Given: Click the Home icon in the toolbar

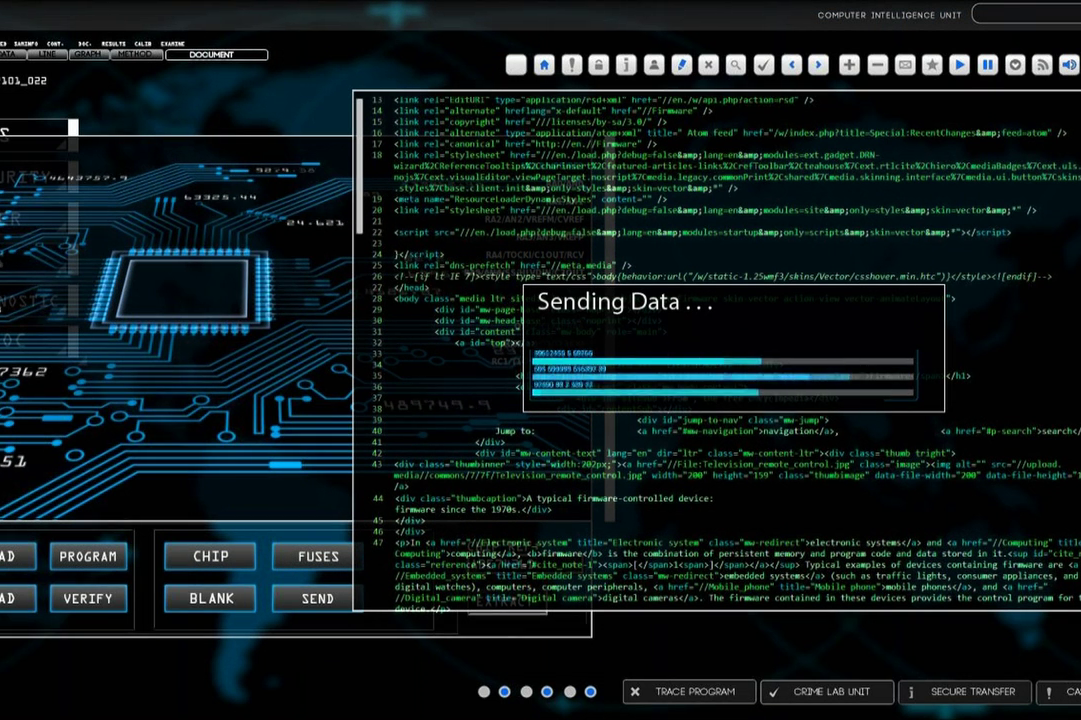Looking at the screenshot, I should 543,64.
